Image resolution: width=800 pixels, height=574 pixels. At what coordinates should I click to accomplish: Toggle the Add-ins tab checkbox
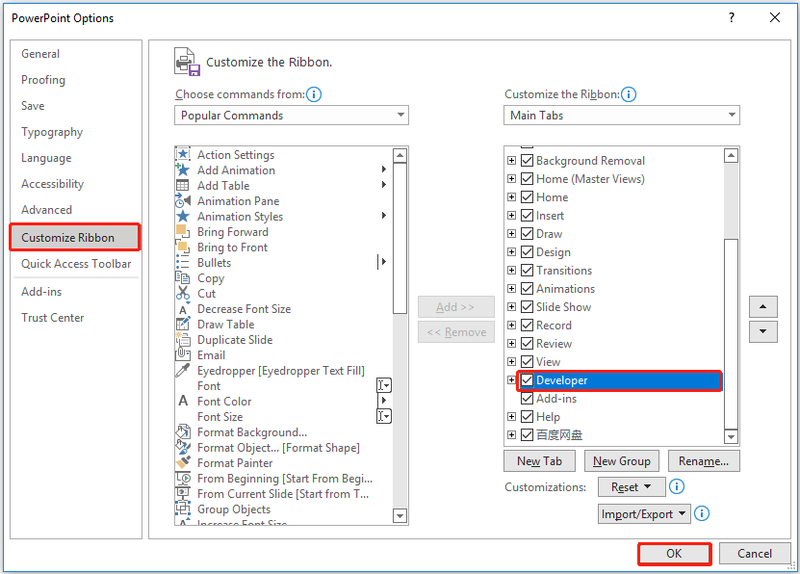click(x=527, y=398)
